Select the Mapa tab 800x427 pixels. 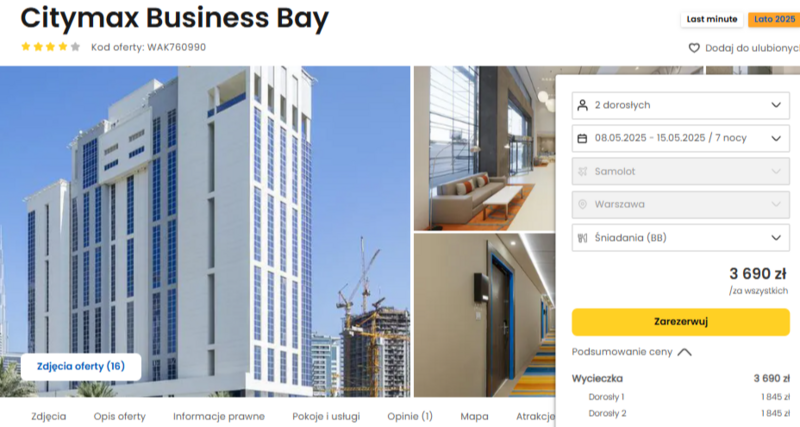[x=474, y=416]
